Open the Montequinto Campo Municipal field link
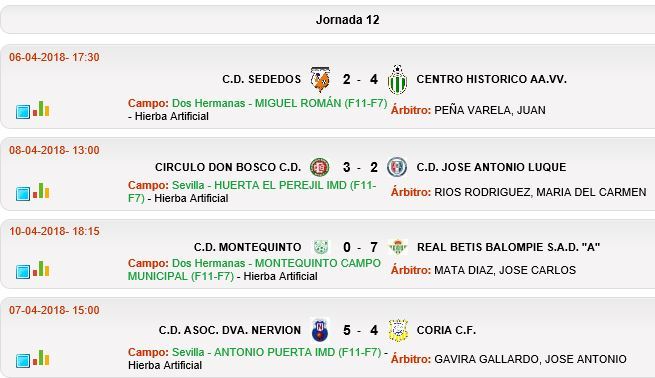This screenshot has width=655, height=378. [254, 270]
